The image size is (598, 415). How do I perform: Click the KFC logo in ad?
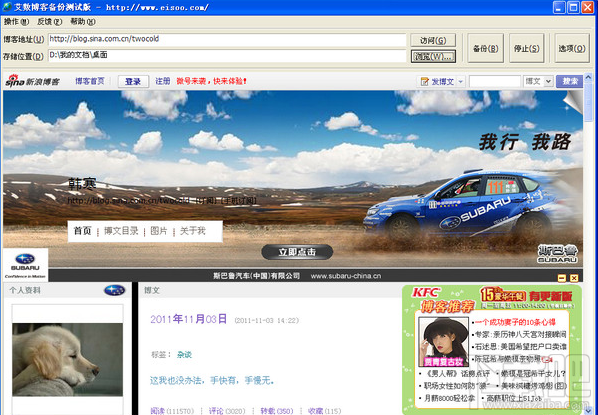pyautogui.click(x=426, y=293)
